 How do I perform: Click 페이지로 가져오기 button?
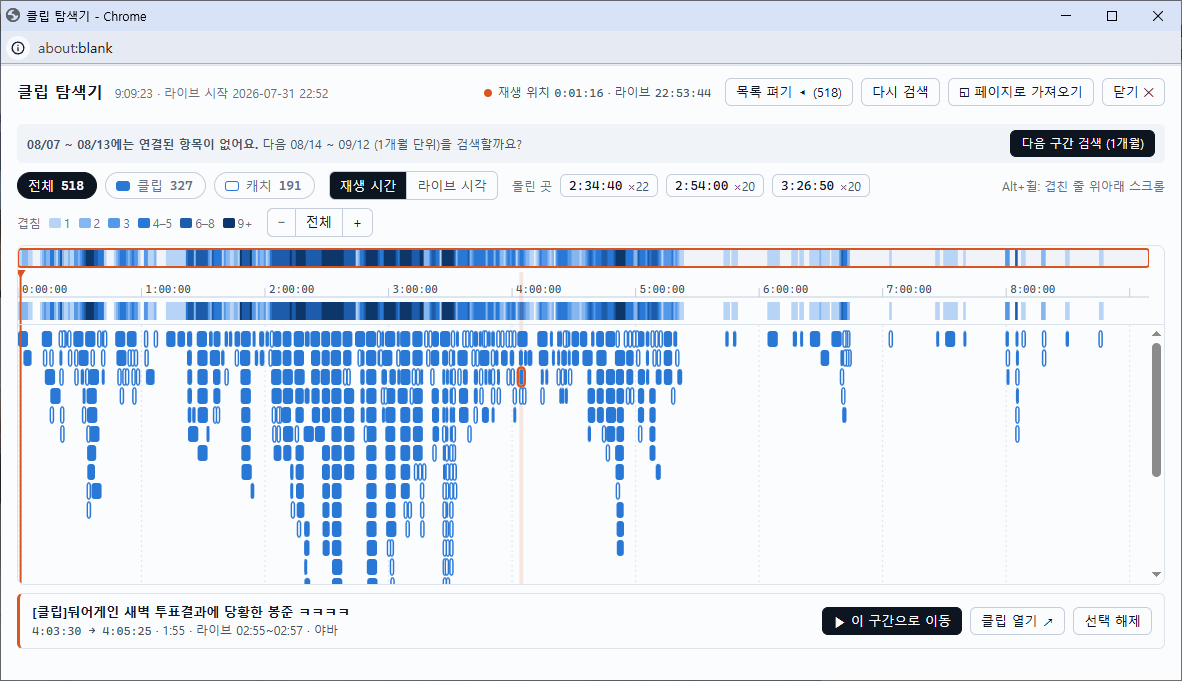click(x=1021, y=92)
